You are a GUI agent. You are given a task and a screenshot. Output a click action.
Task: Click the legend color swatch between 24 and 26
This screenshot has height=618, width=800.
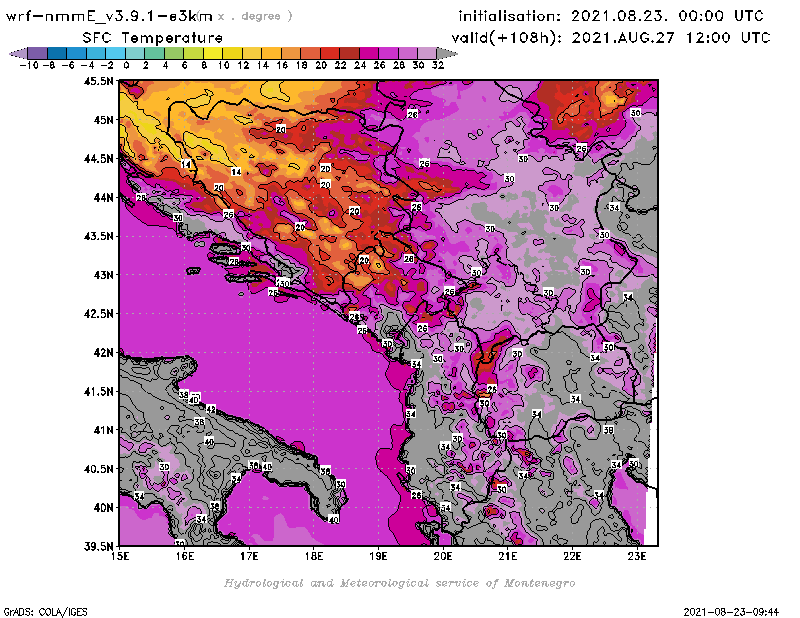click(369, 53)
